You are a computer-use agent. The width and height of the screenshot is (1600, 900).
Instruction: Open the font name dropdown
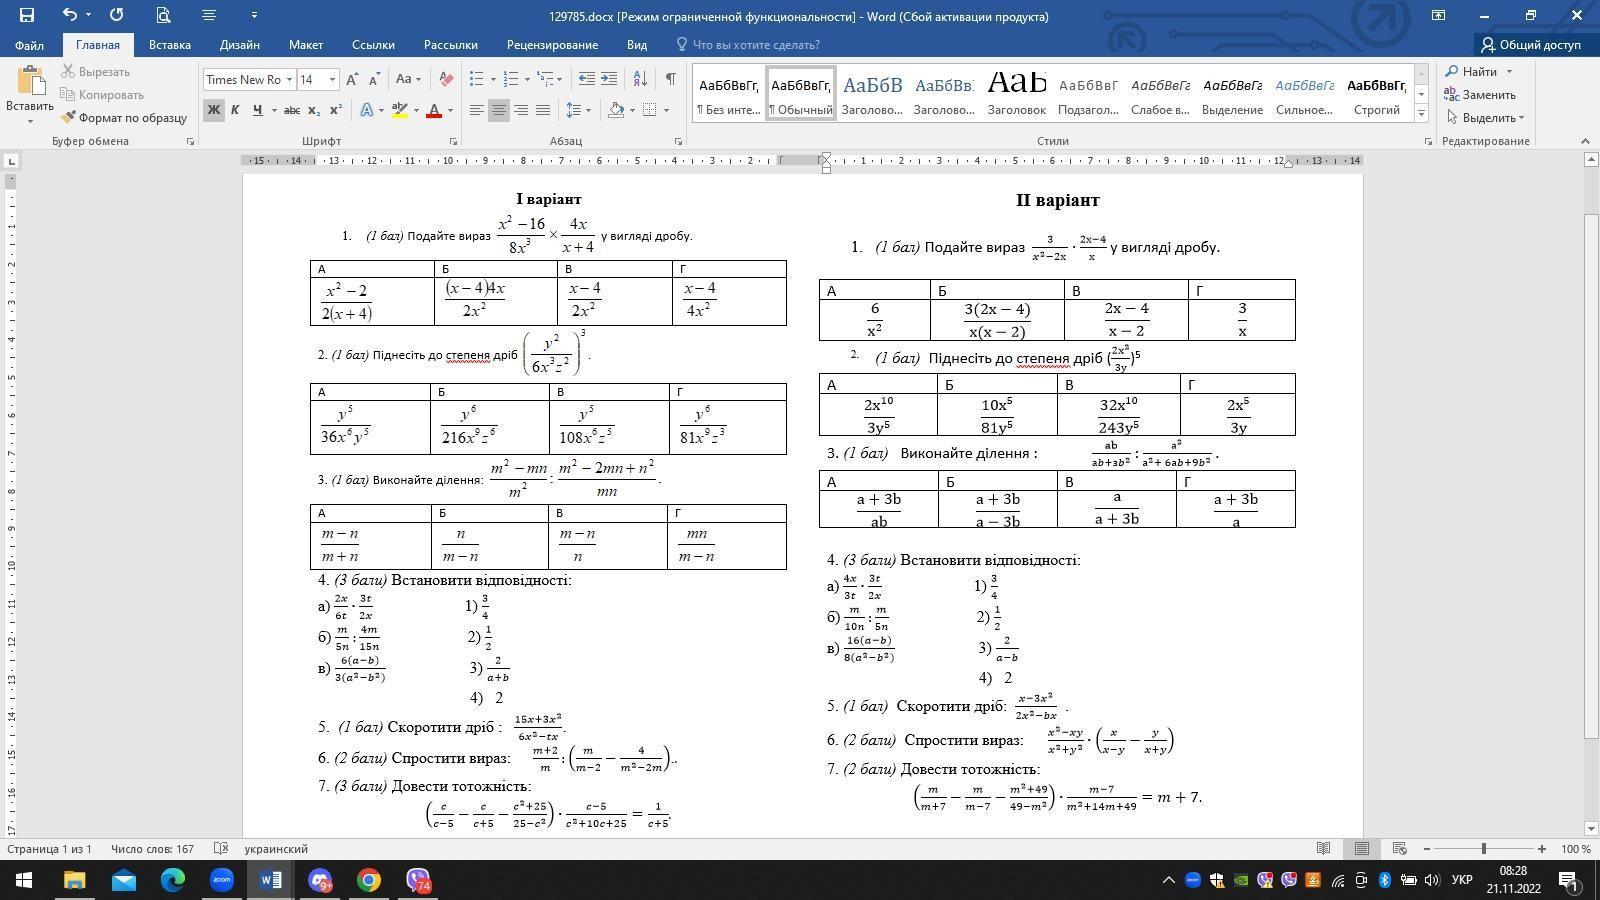[289, 80]
